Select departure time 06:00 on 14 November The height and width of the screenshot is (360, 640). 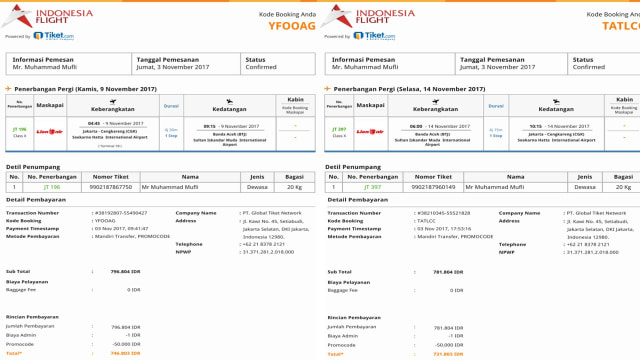[416, 126]
